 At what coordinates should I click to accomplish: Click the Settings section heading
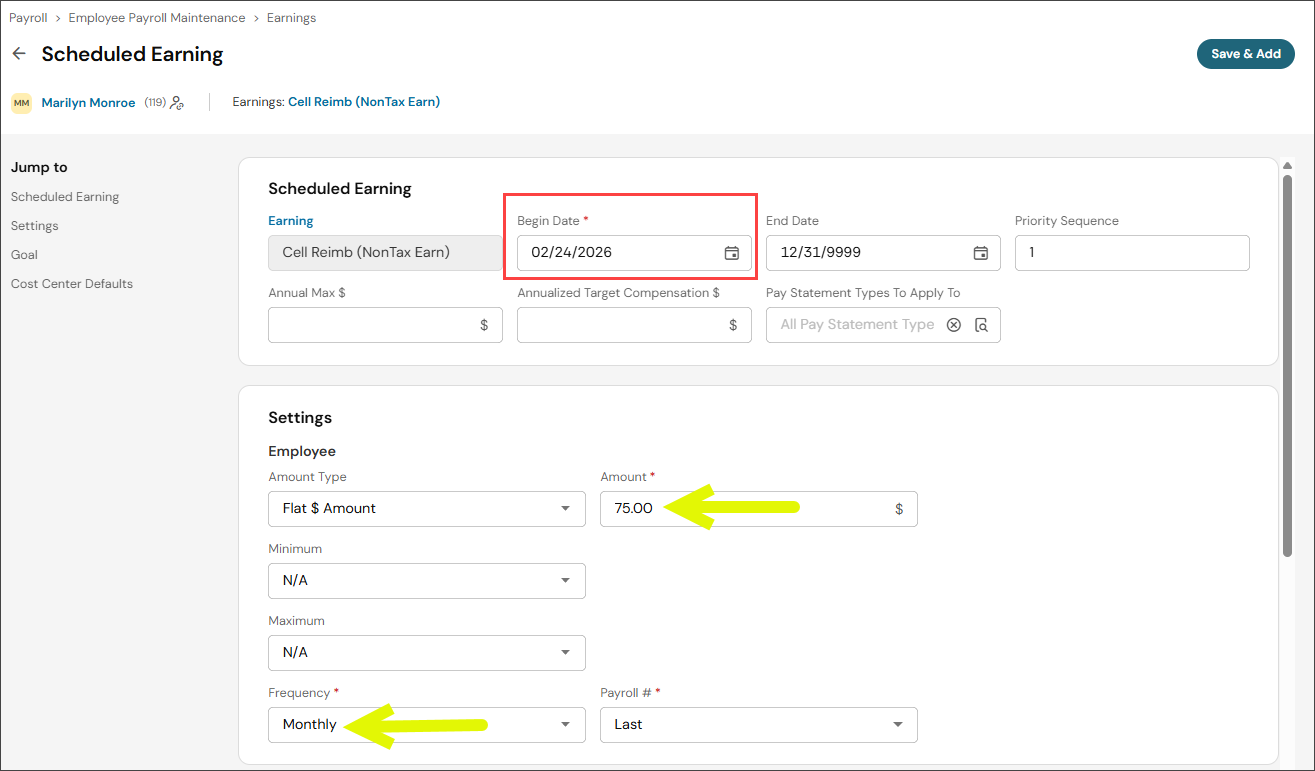300,418
